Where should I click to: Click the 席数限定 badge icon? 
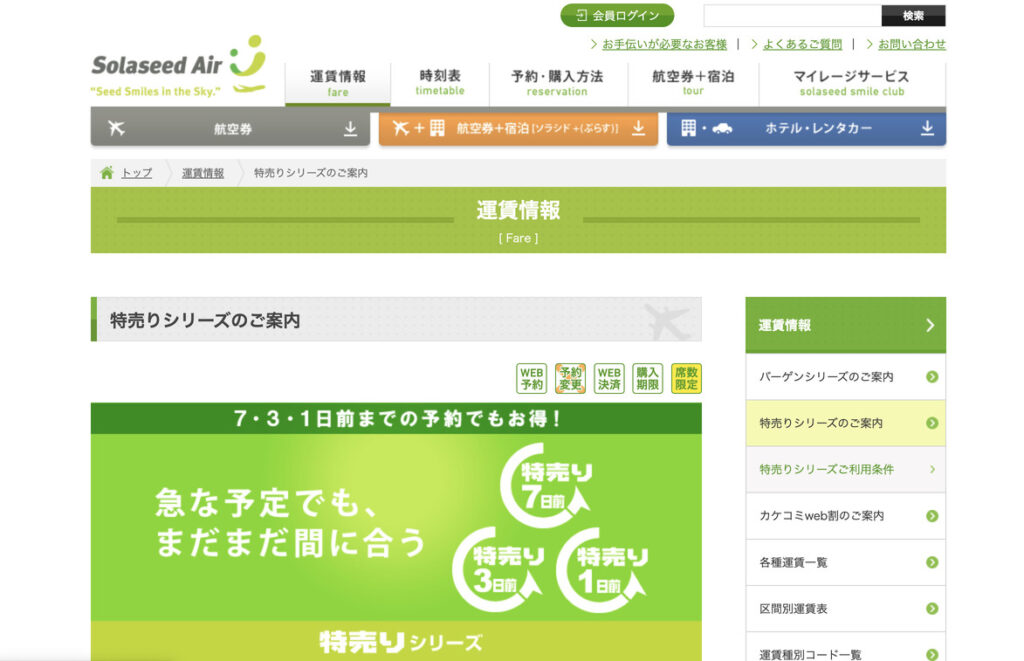pyautogui.click(x=686, y=378)
